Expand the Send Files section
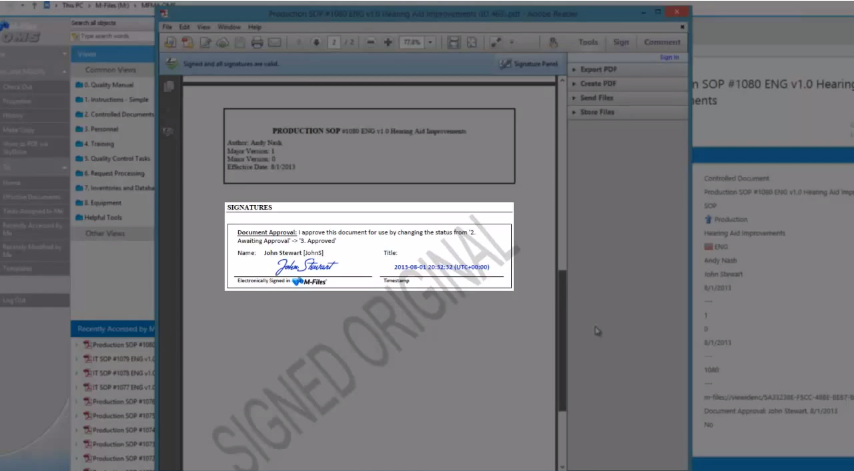This screenshot has width=854, height=471. click(x=597, y=98)
